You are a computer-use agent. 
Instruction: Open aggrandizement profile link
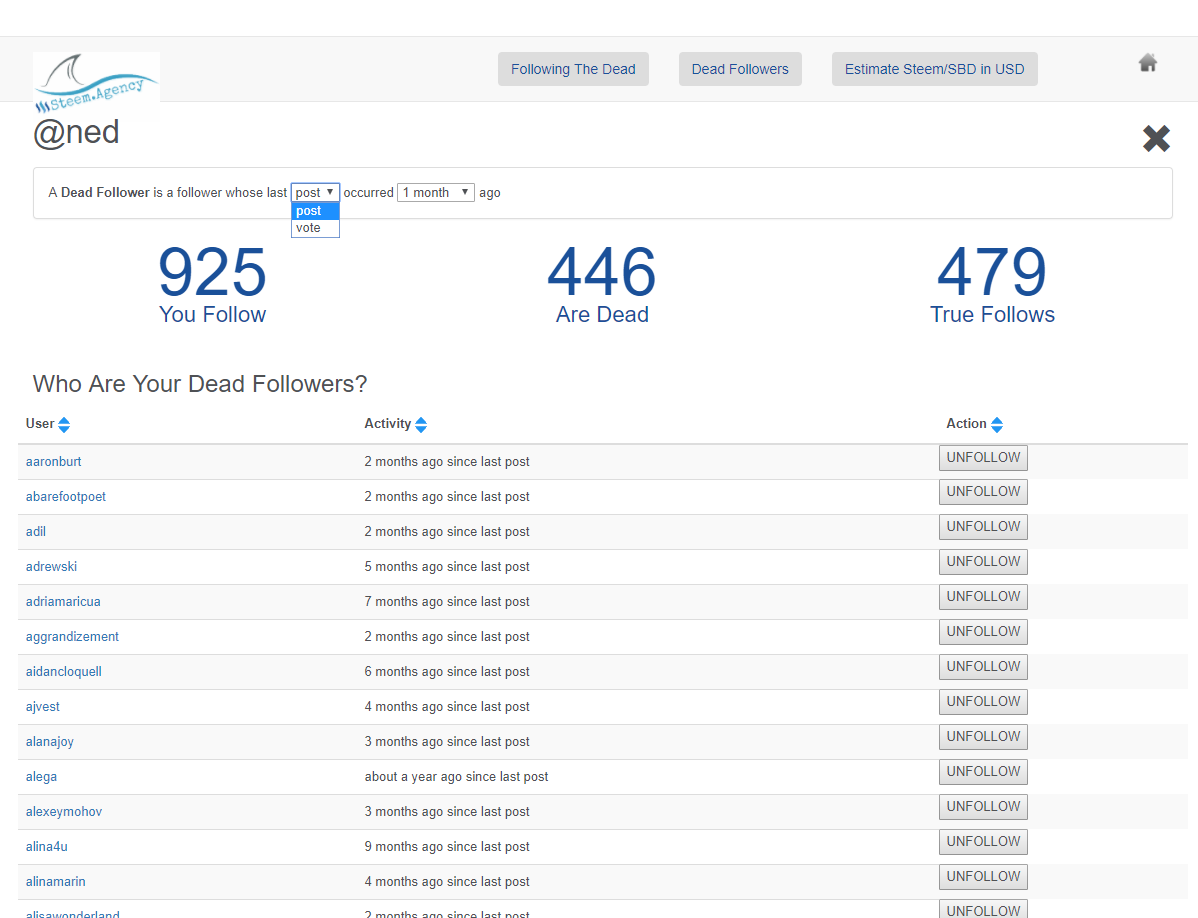click(x=73, y=637)
